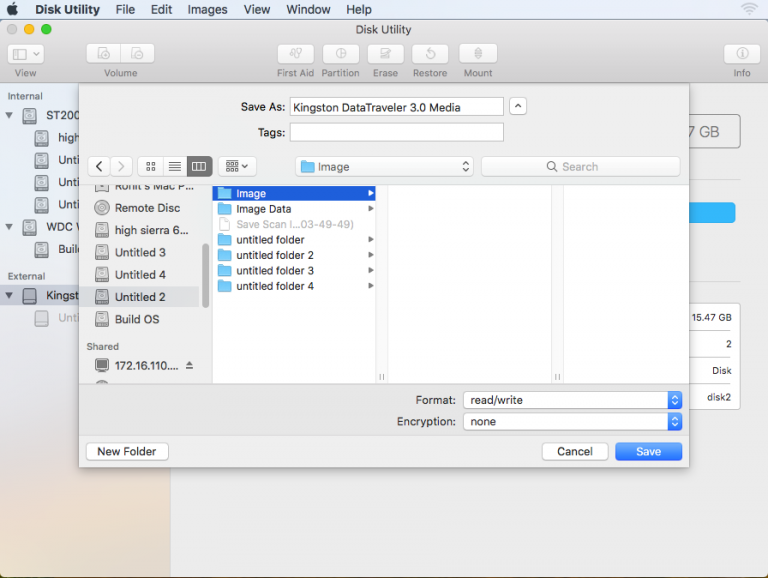Screen dimensions: 768x578
Task: Open the Window menu
Action: (308, 9)
